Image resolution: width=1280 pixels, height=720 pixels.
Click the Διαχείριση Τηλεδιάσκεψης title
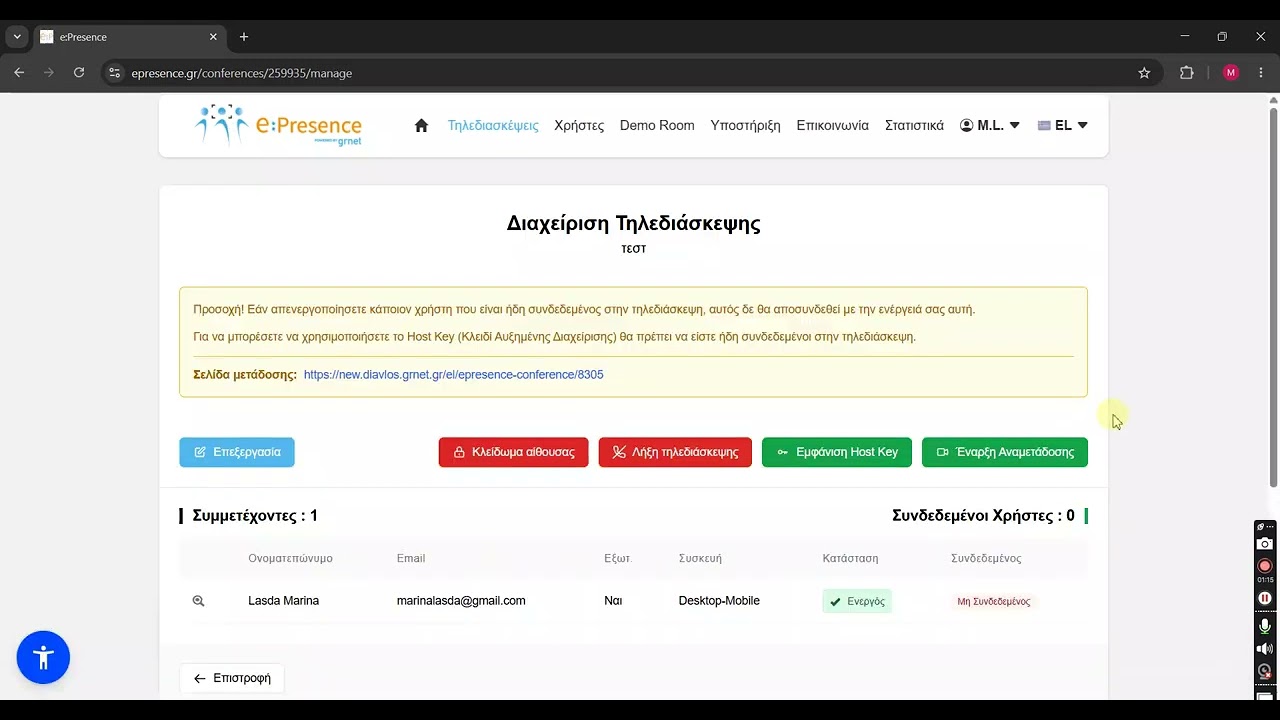point(634,223)
